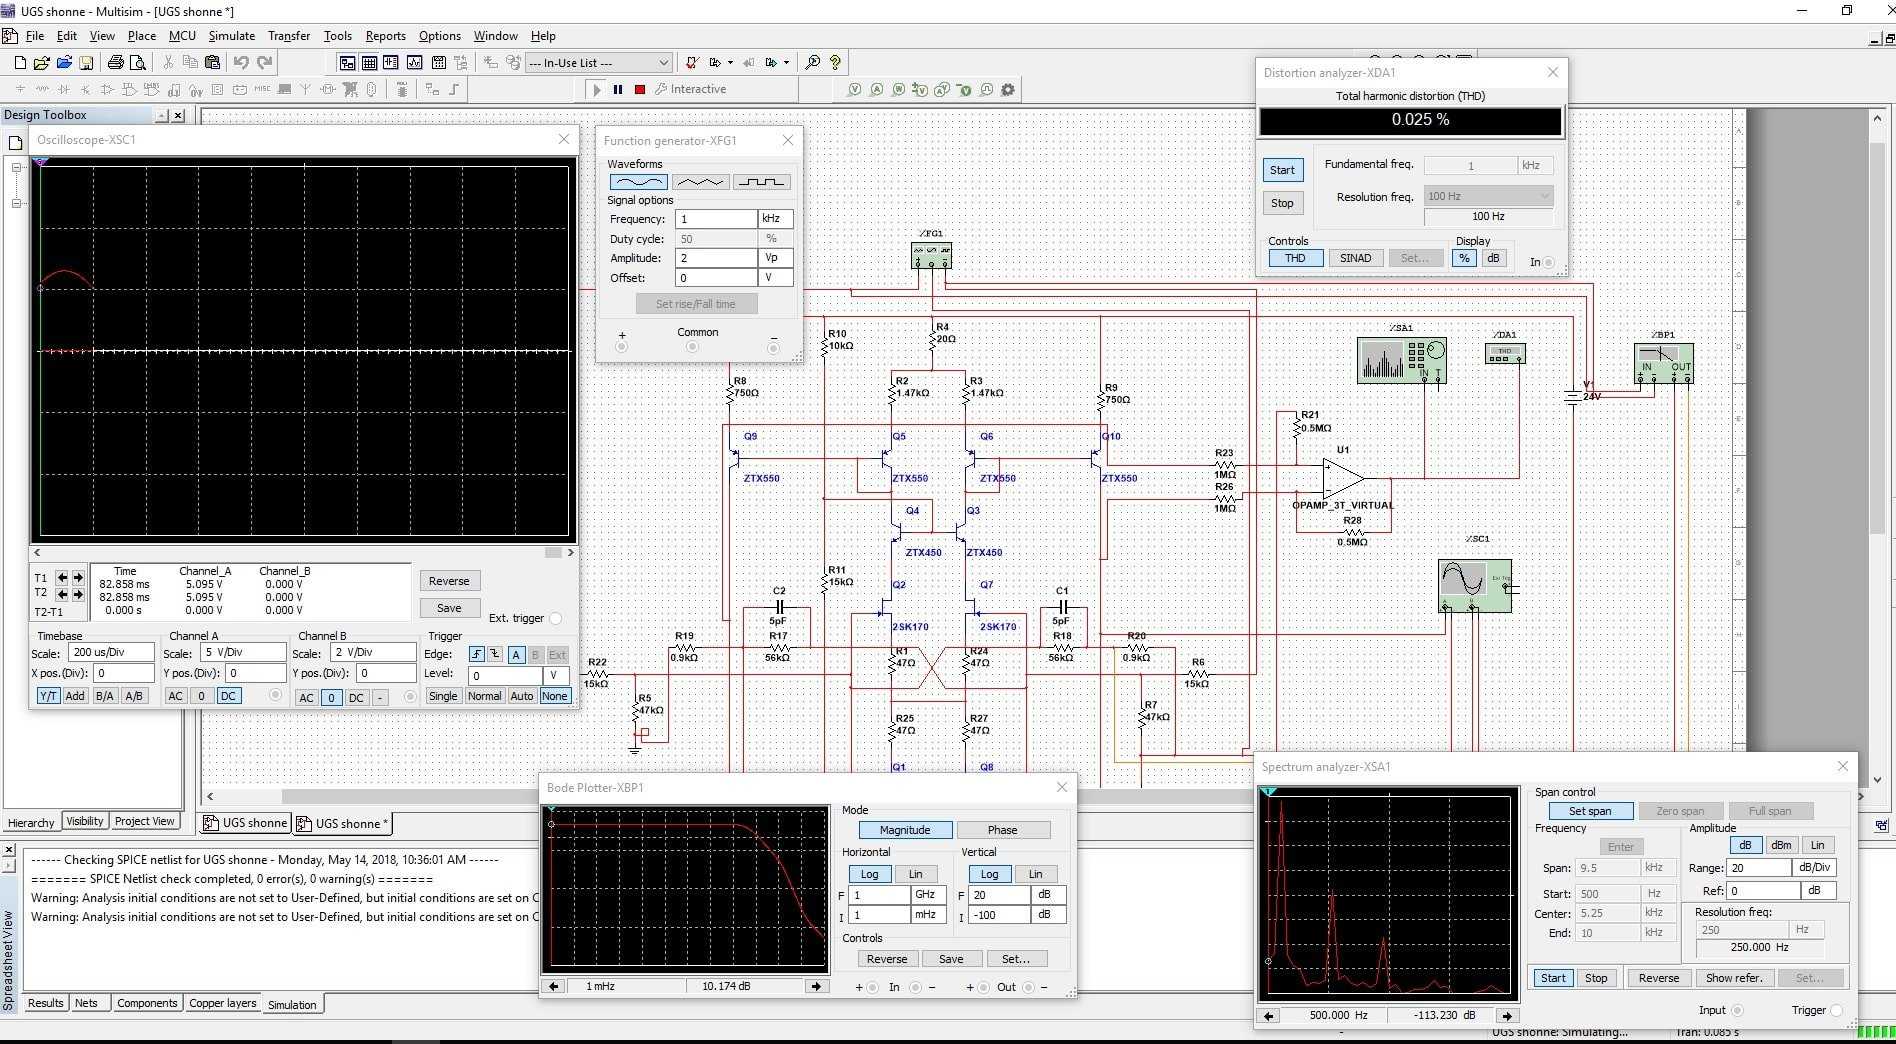Choose rising edge trigger in Oscilloscope

coord(476,654)
